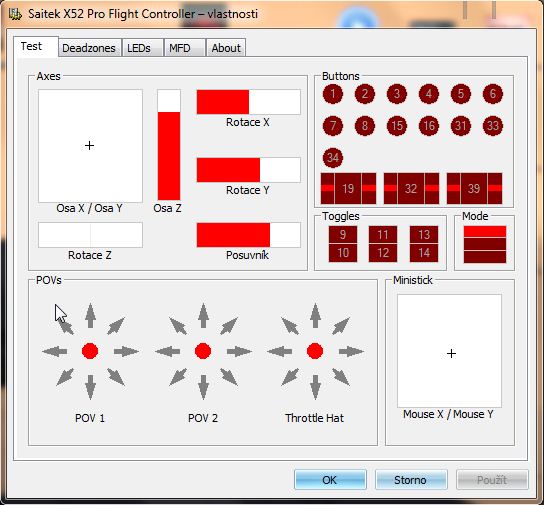Click Throttle Hat up arrow
544x505 pixels.
tap(315, 316)
